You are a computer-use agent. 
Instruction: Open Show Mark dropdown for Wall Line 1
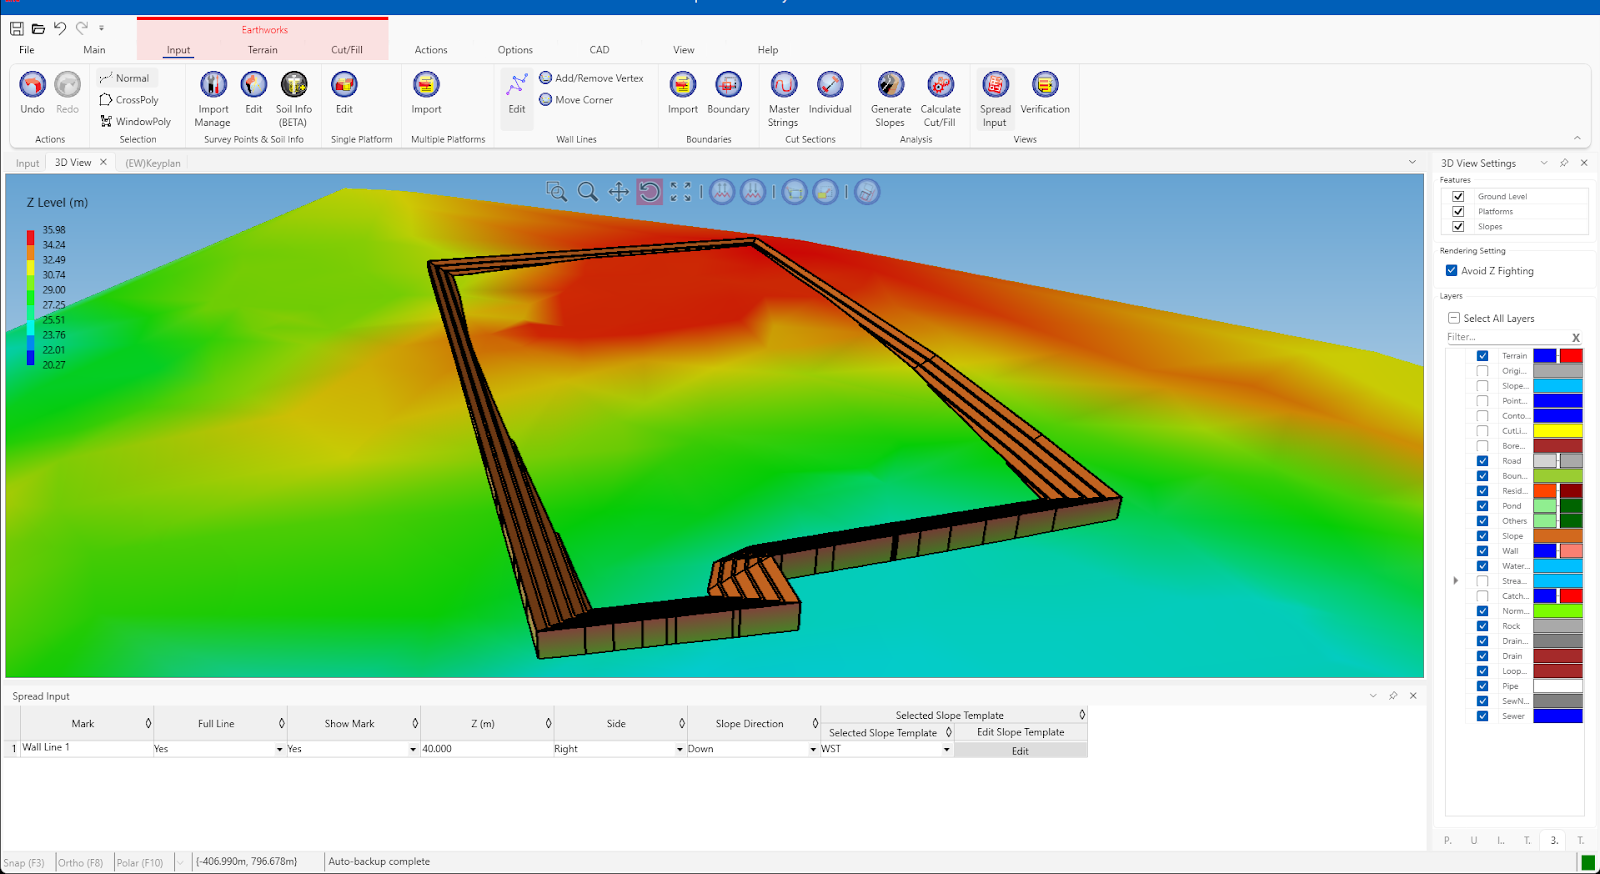tap(413, 749)
